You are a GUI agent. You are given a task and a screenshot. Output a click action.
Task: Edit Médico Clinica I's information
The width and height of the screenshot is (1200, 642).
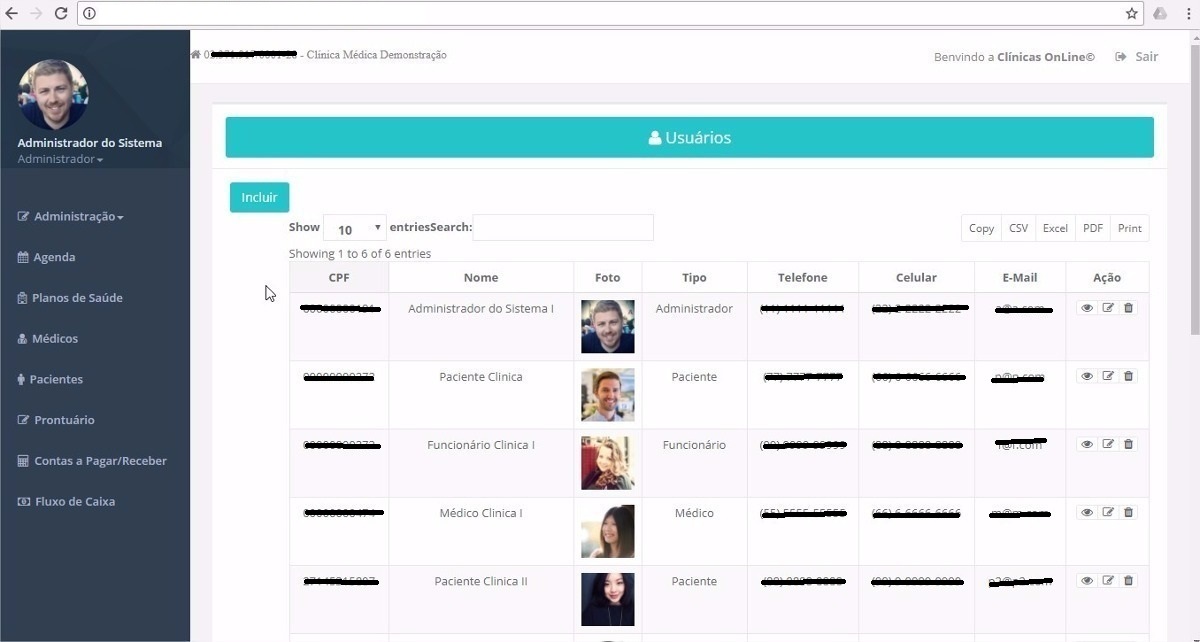pos(1107,511)
